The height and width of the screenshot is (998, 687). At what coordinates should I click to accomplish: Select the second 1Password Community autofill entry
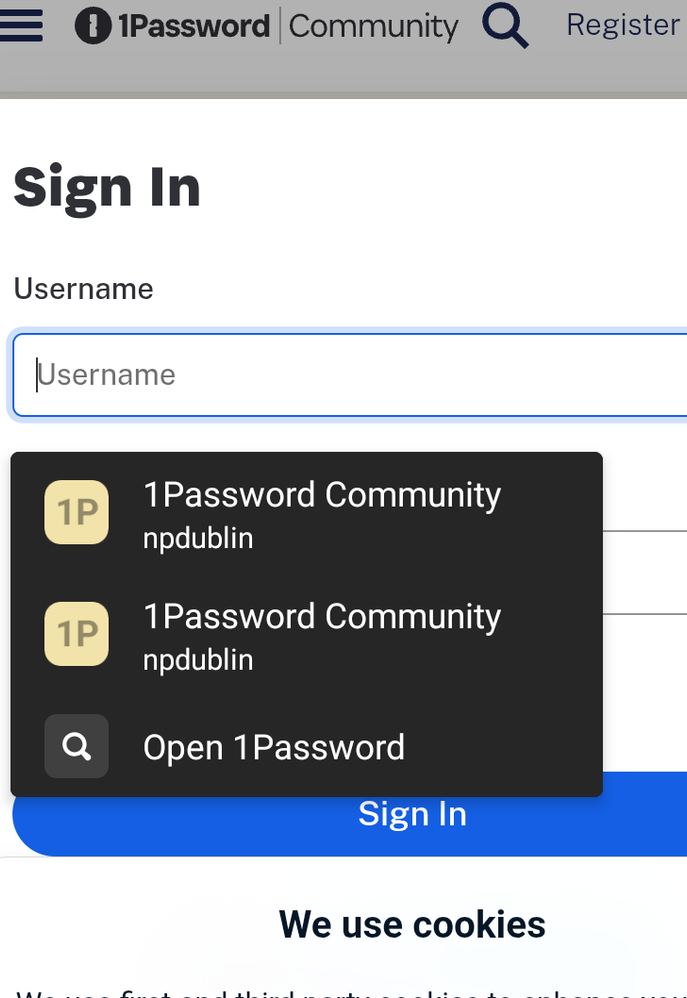(x=321, y=617)
